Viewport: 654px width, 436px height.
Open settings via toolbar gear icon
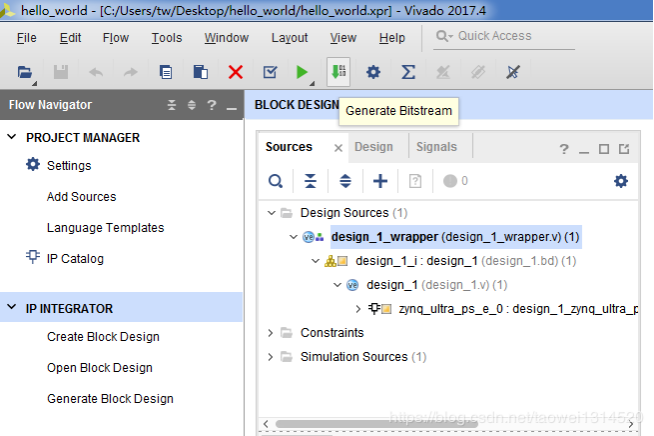[x=373, y=72]
